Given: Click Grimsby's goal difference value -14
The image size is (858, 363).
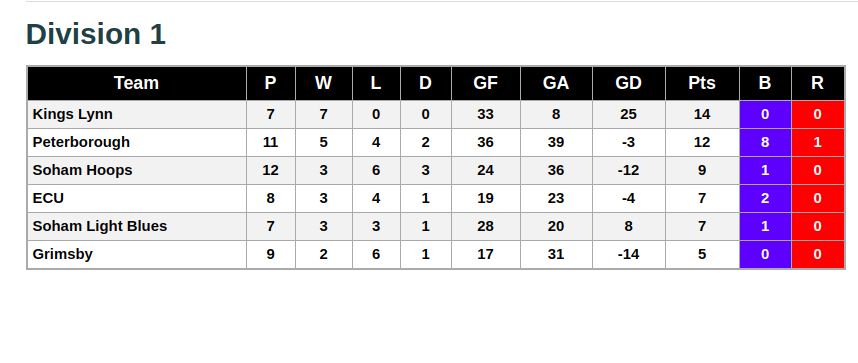Looking at the screenshot, I should [628, 254].
